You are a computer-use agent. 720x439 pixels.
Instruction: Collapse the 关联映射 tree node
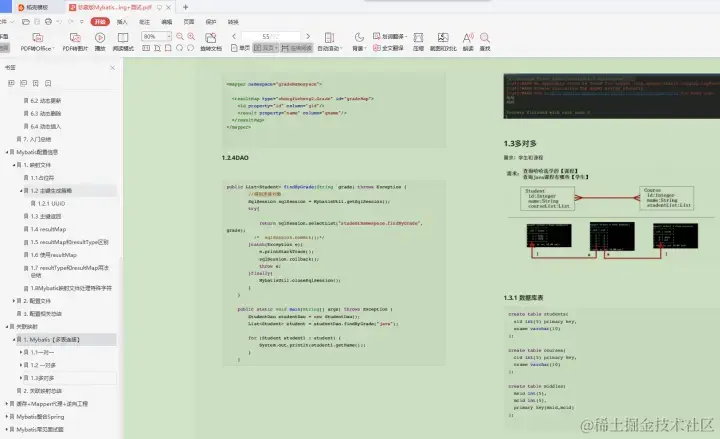7,326
